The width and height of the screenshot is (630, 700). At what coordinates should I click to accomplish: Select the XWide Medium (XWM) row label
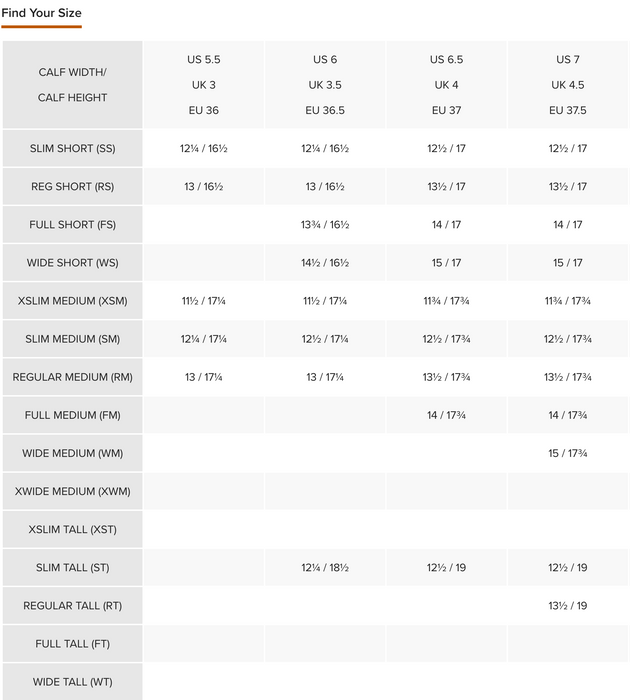(x=72, y=491)
